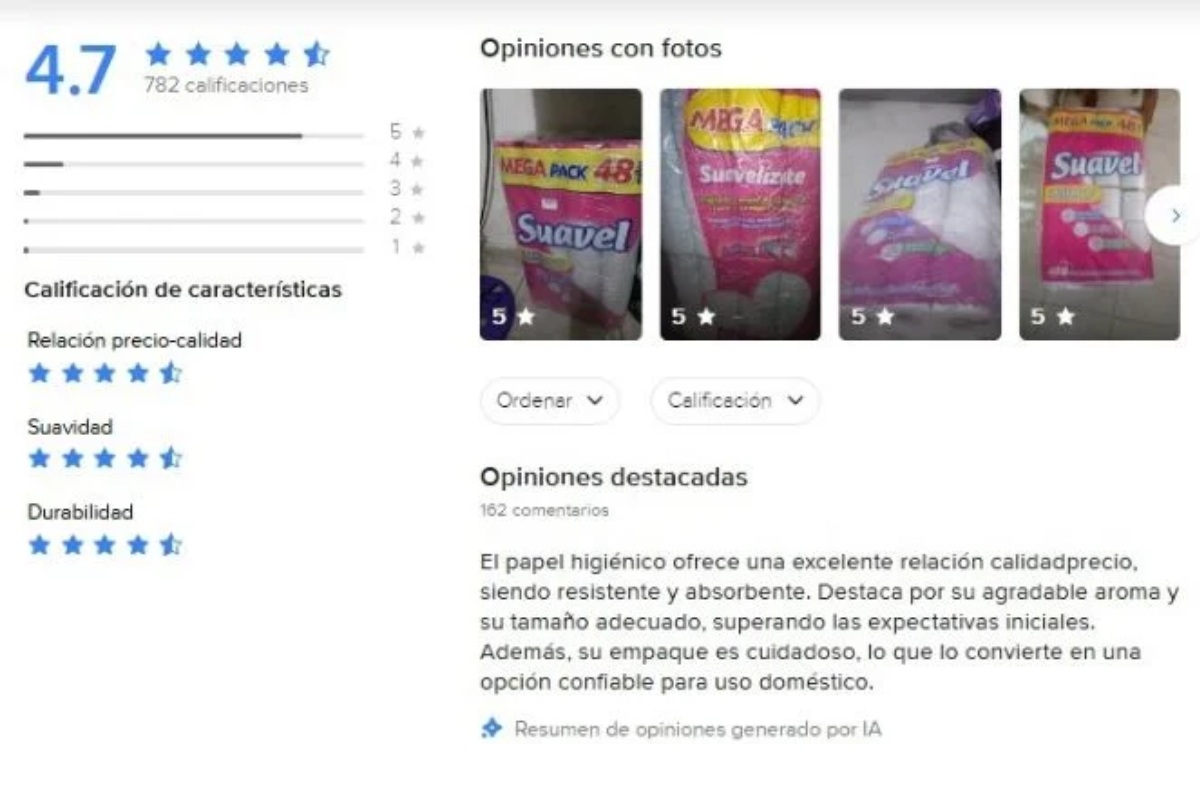The height and width of the screenshot is (795, 1200).
Task: Select the 2 star rating row
Action: 225,217
